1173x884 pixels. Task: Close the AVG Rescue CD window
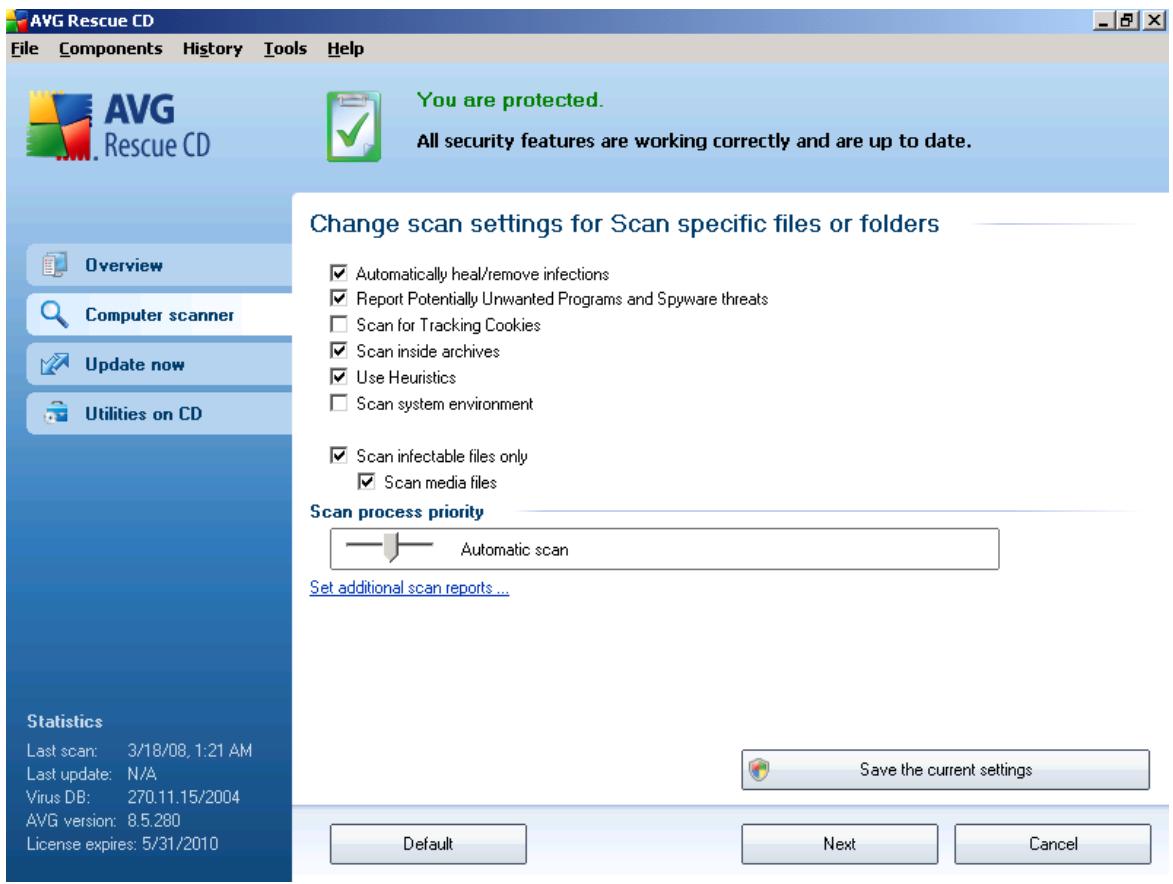pos(1154,21)
